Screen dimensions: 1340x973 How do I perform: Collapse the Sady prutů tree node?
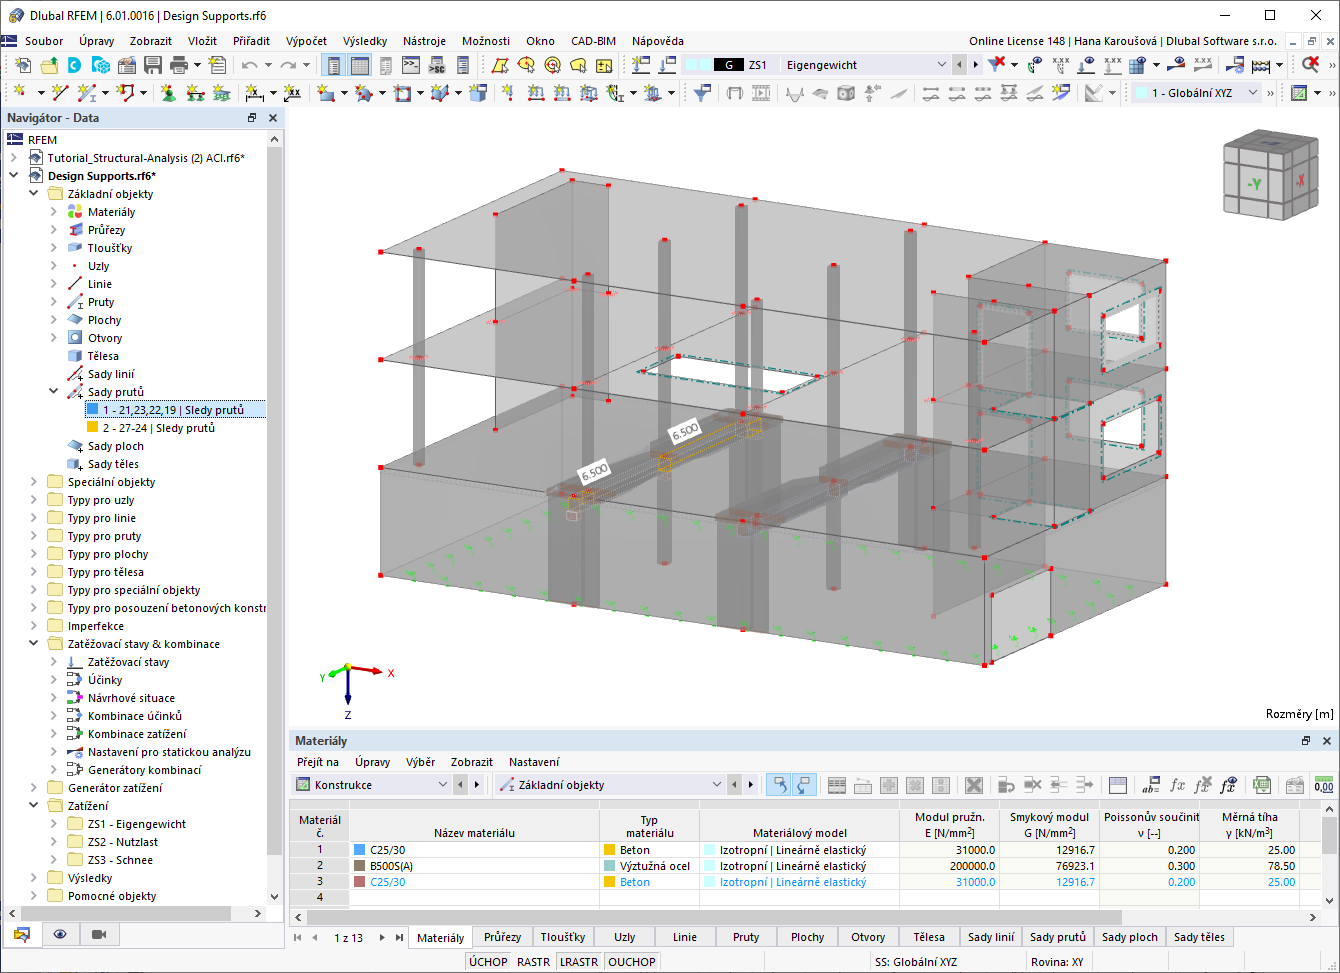[x=54, y=392]
